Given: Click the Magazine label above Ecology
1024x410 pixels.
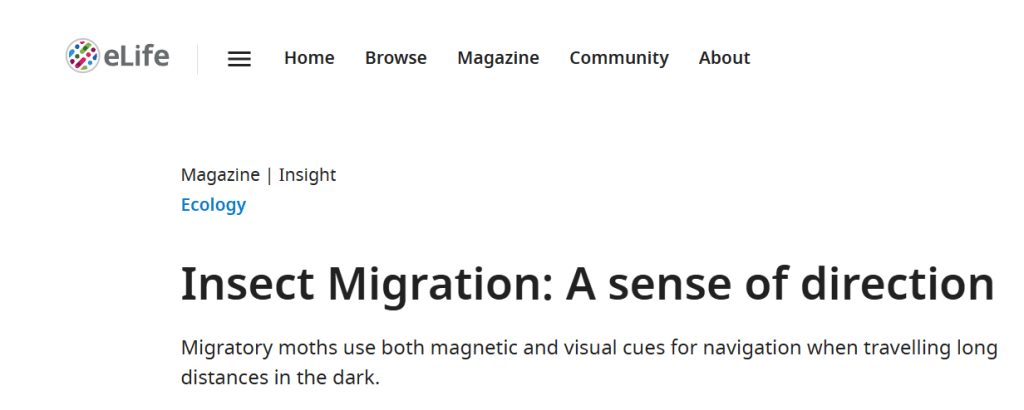Looking at the screenshot, I should (220, 175).
